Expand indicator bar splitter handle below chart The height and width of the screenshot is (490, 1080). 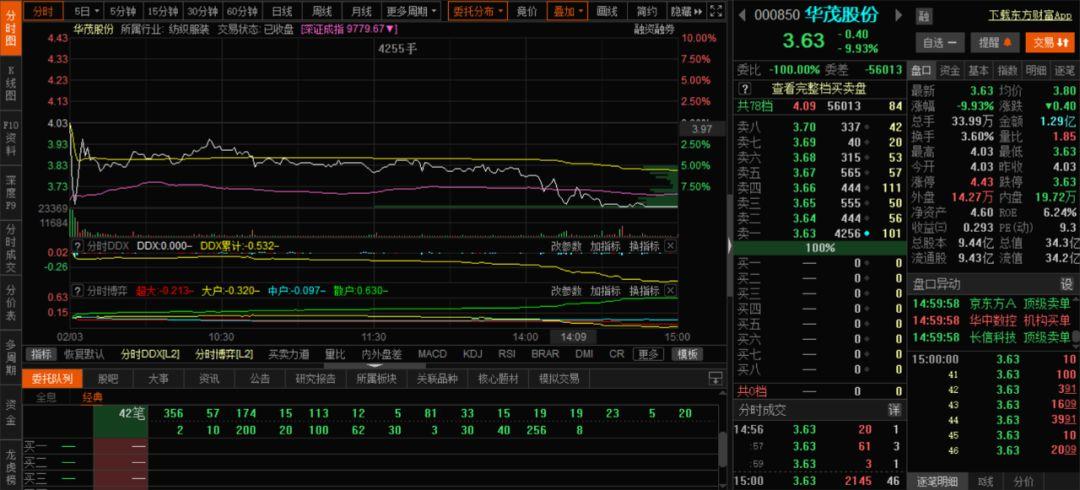[x=373, y=365]
